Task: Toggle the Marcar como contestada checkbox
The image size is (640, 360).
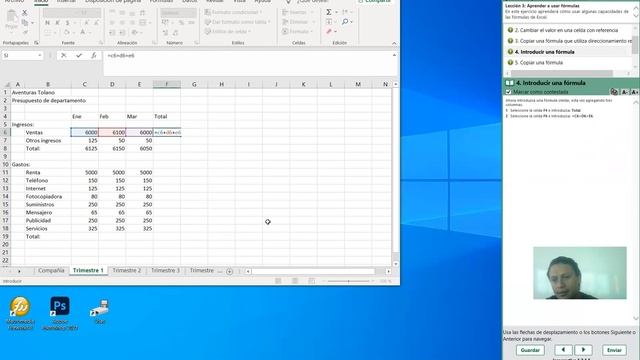Action: click(508, 92)
